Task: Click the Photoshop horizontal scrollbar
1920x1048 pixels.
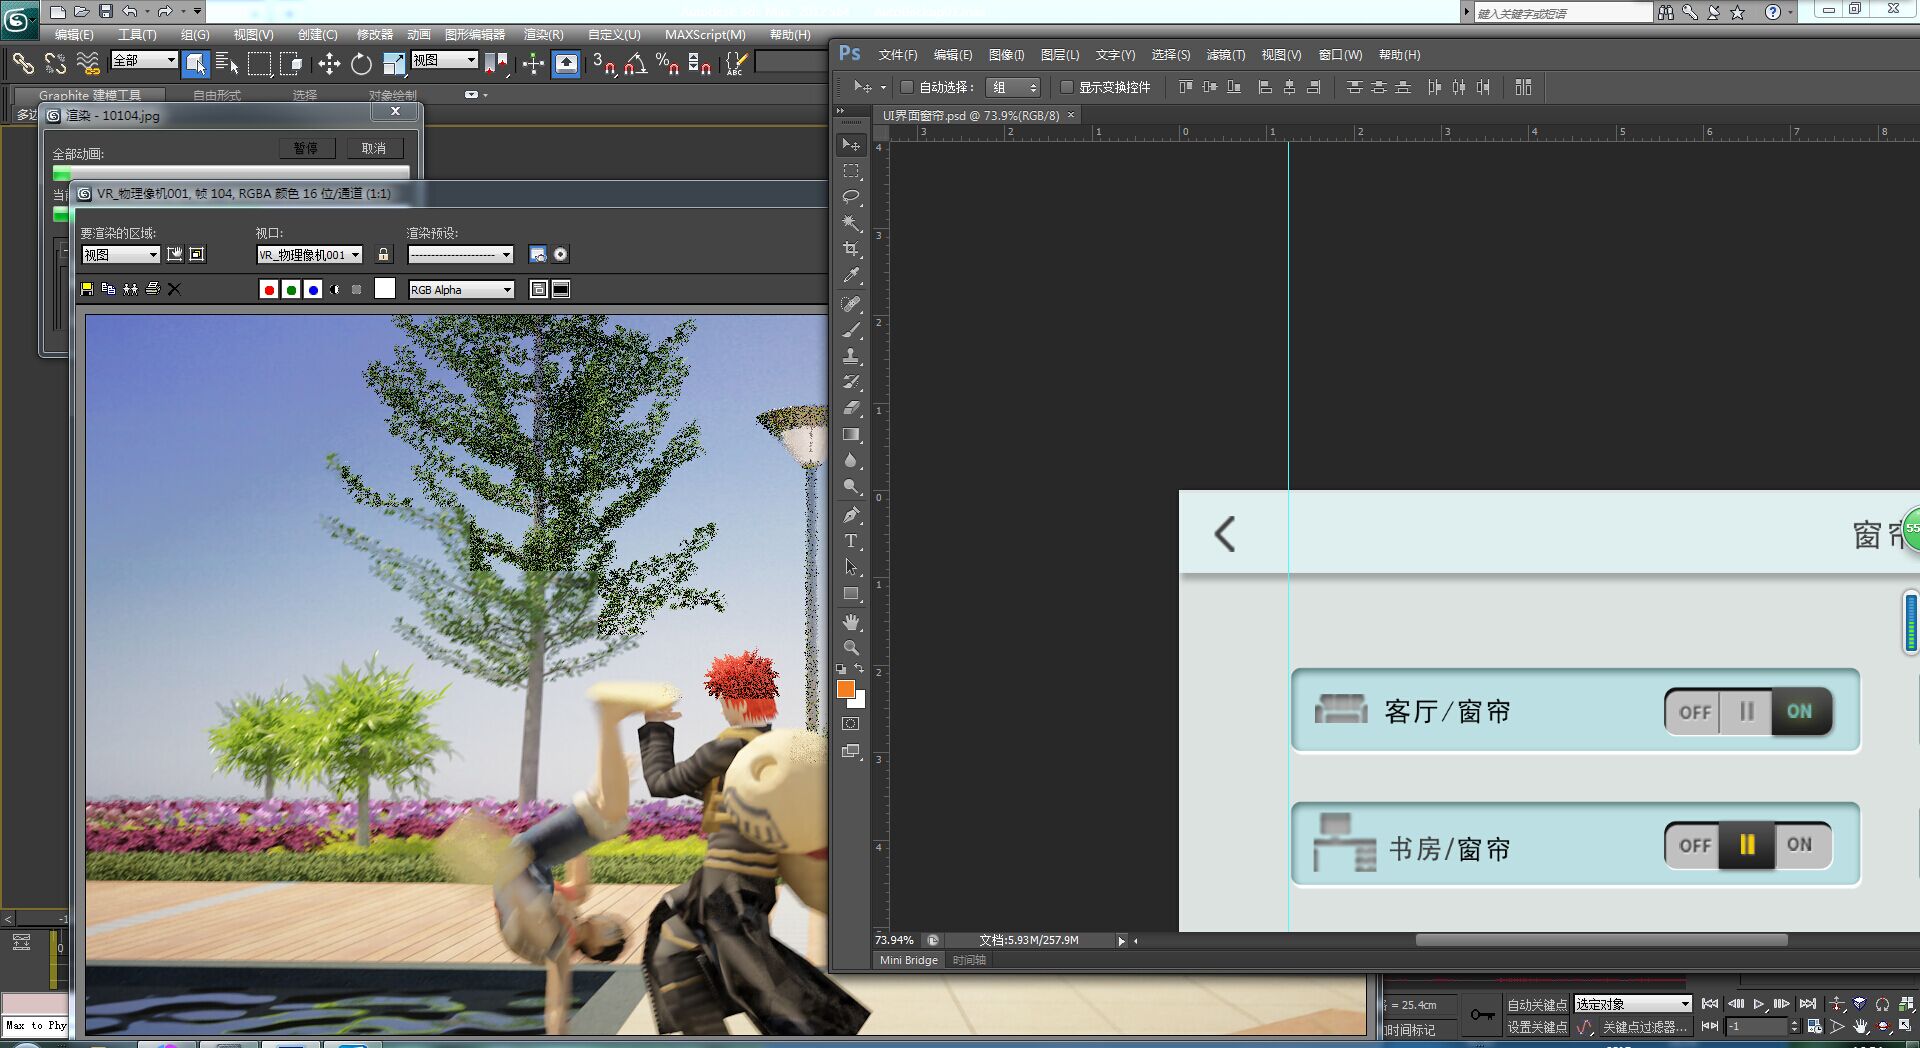Action: (1601, 940)
